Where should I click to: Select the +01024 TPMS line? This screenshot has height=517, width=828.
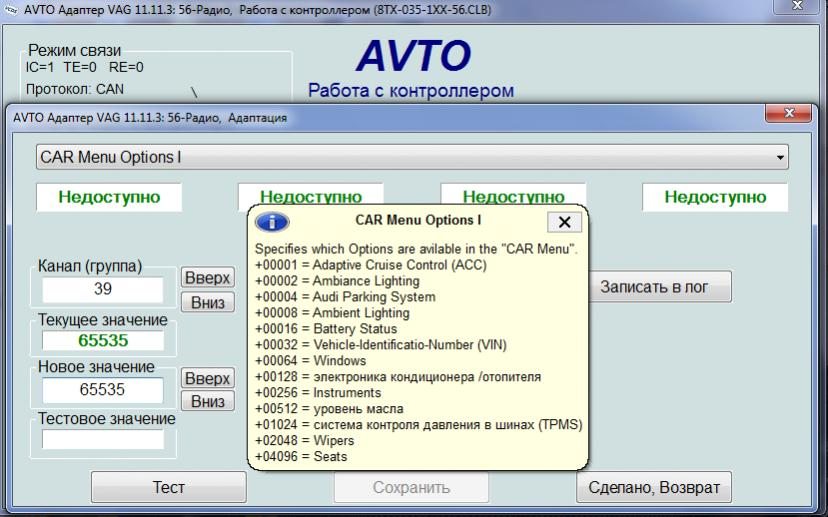418,425
